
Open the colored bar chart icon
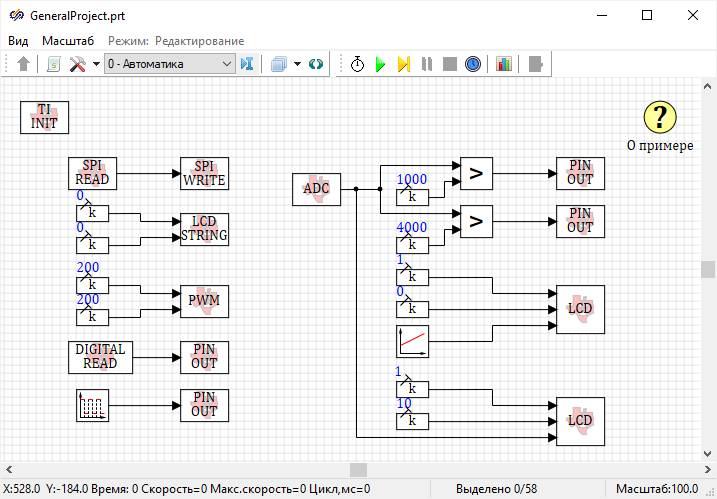click(x=503, y=64)
